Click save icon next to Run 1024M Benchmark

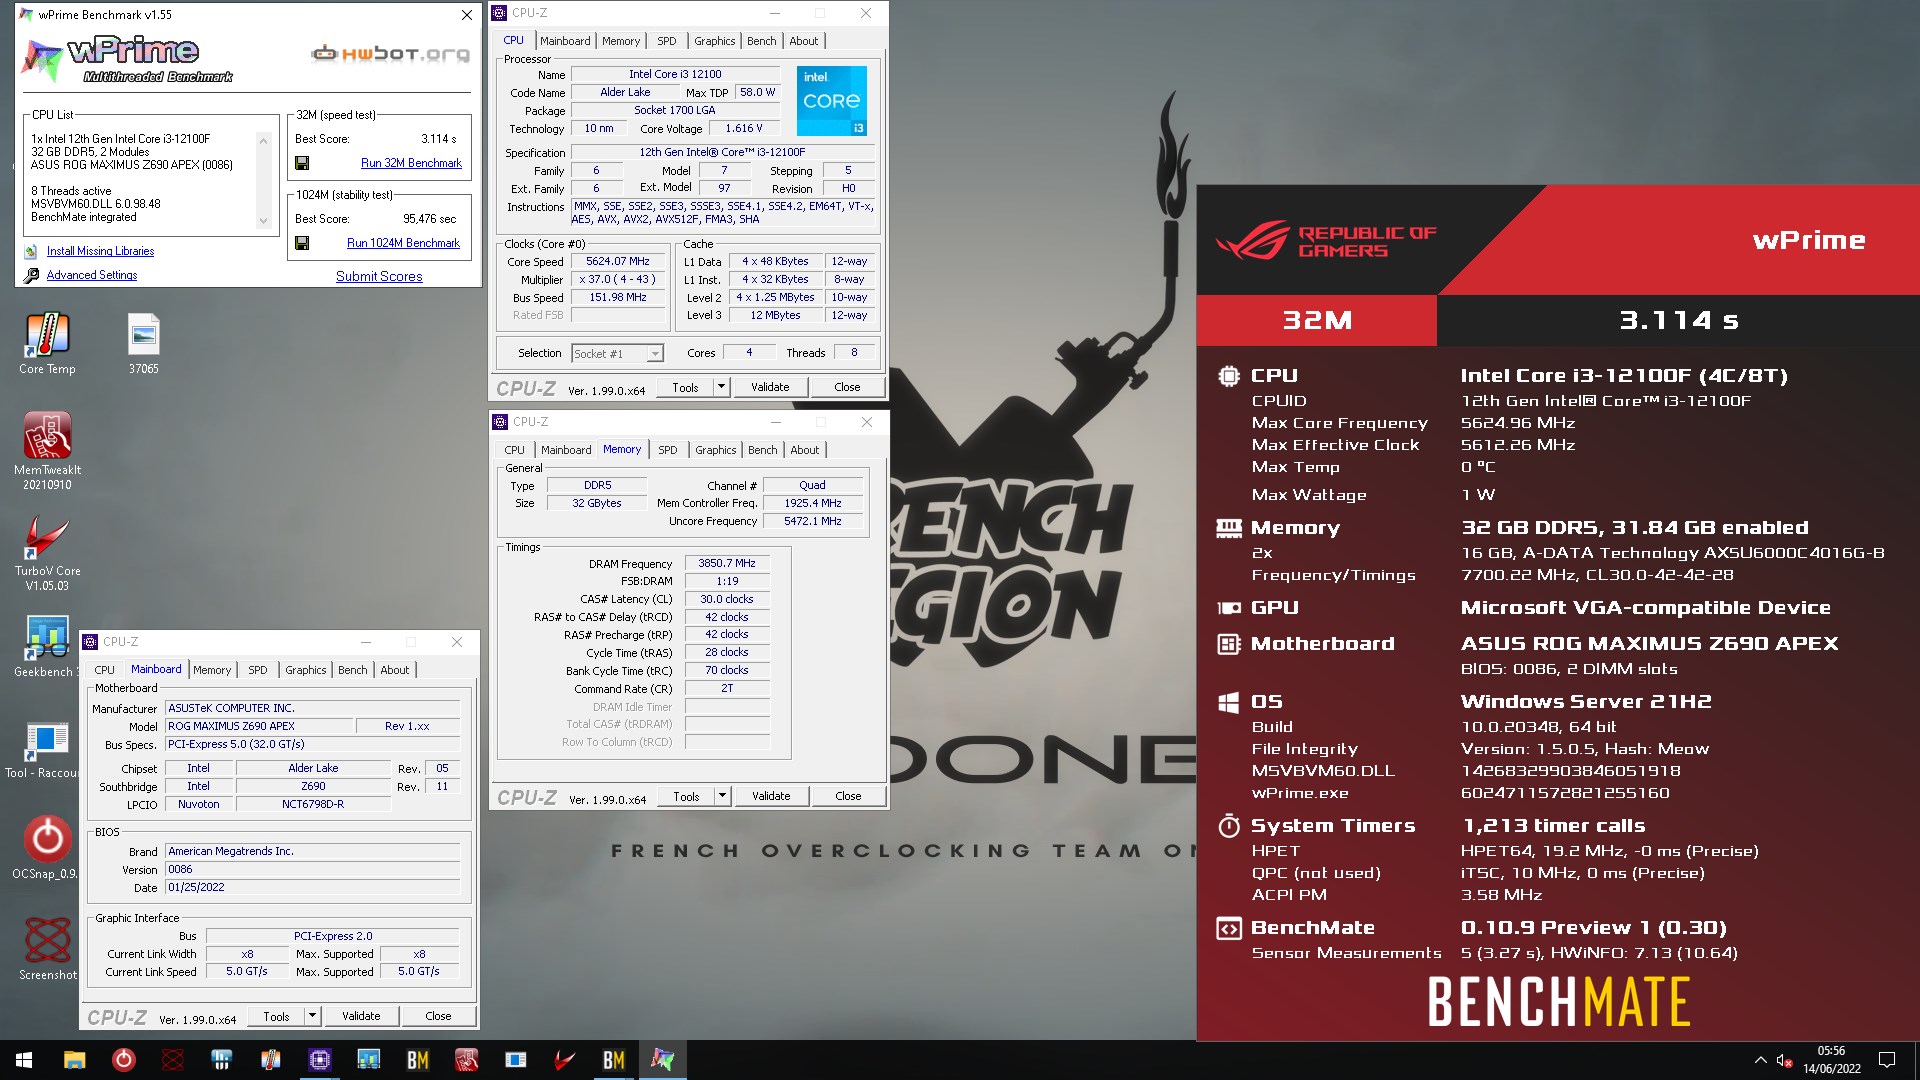(302, 243)
